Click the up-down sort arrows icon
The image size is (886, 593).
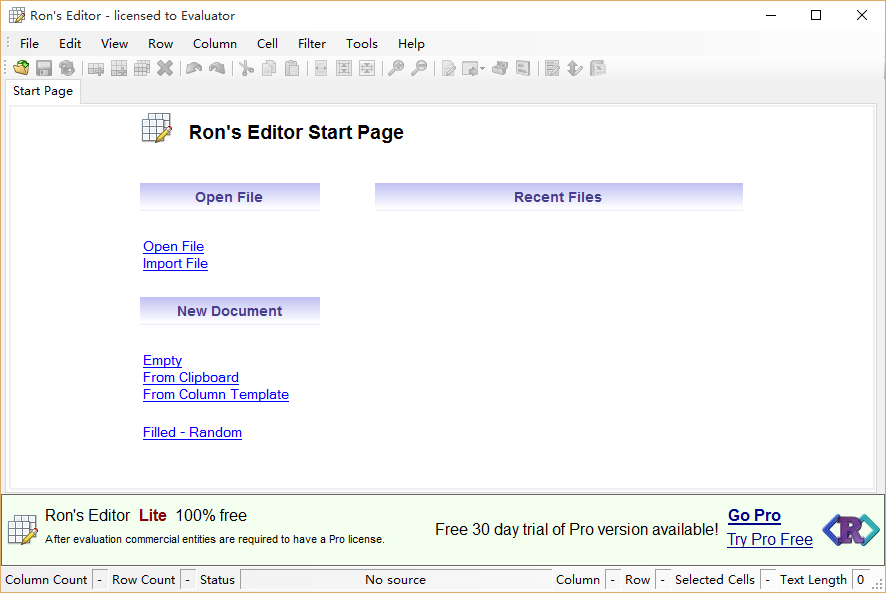pos(575,68)
